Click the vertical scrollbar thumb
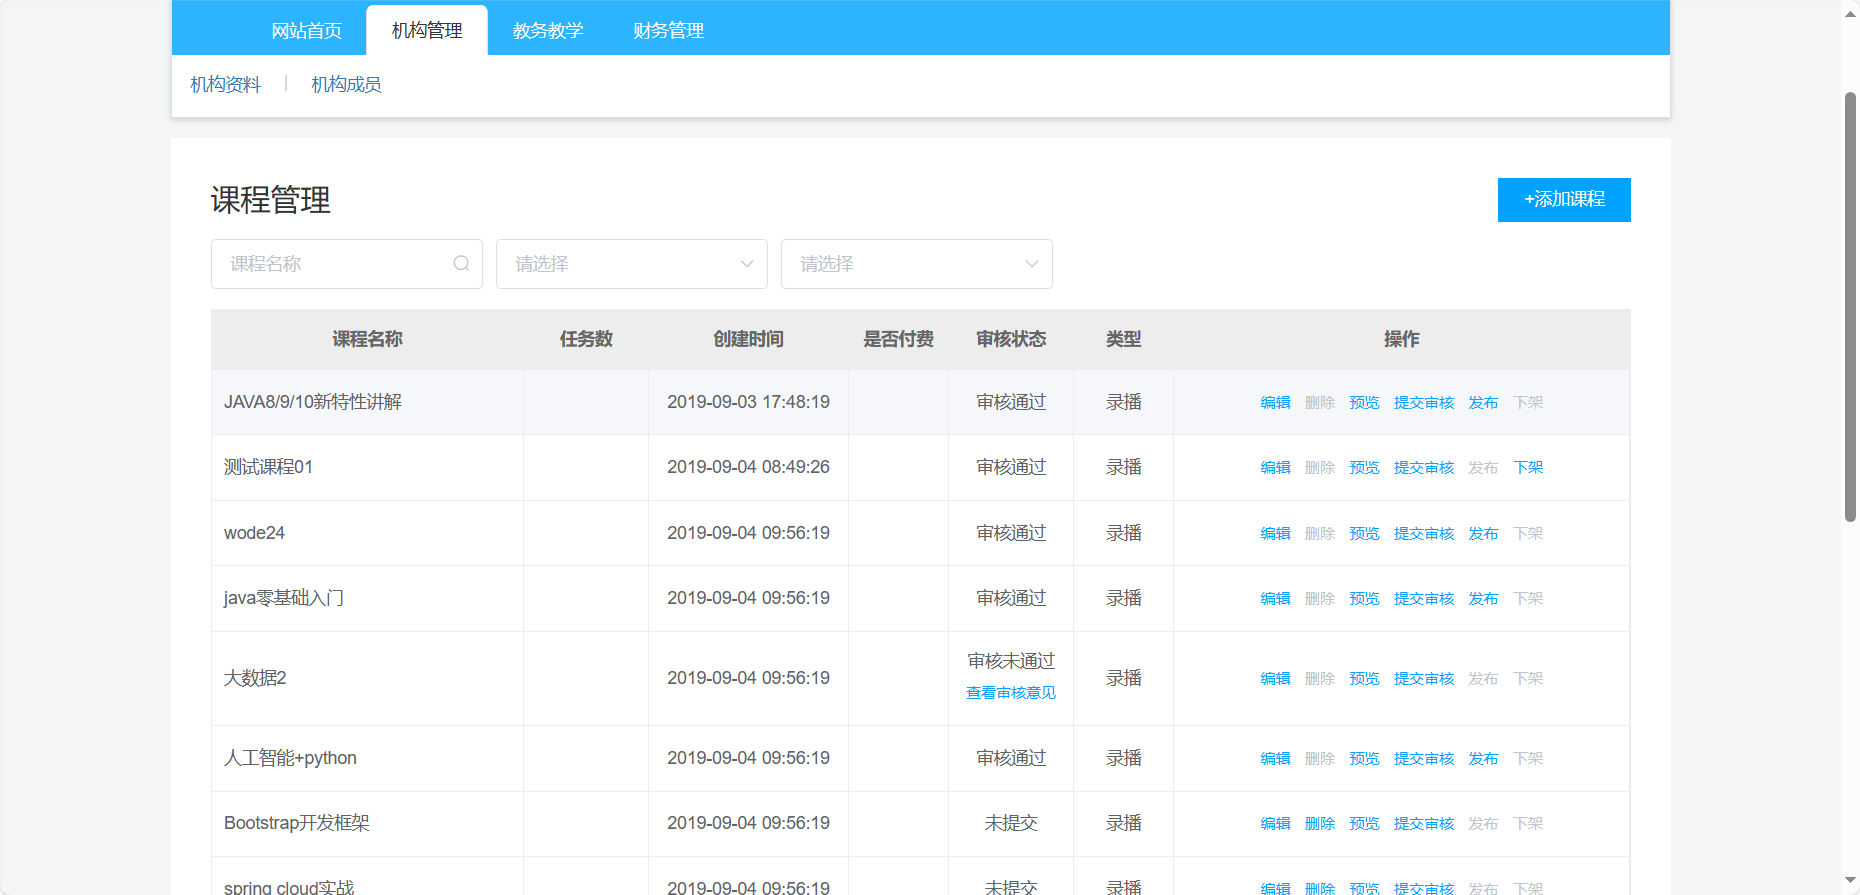Image resolution: width=1860 pixels, height=895 pixels. pyautogui.click(x=1850, y=307)
